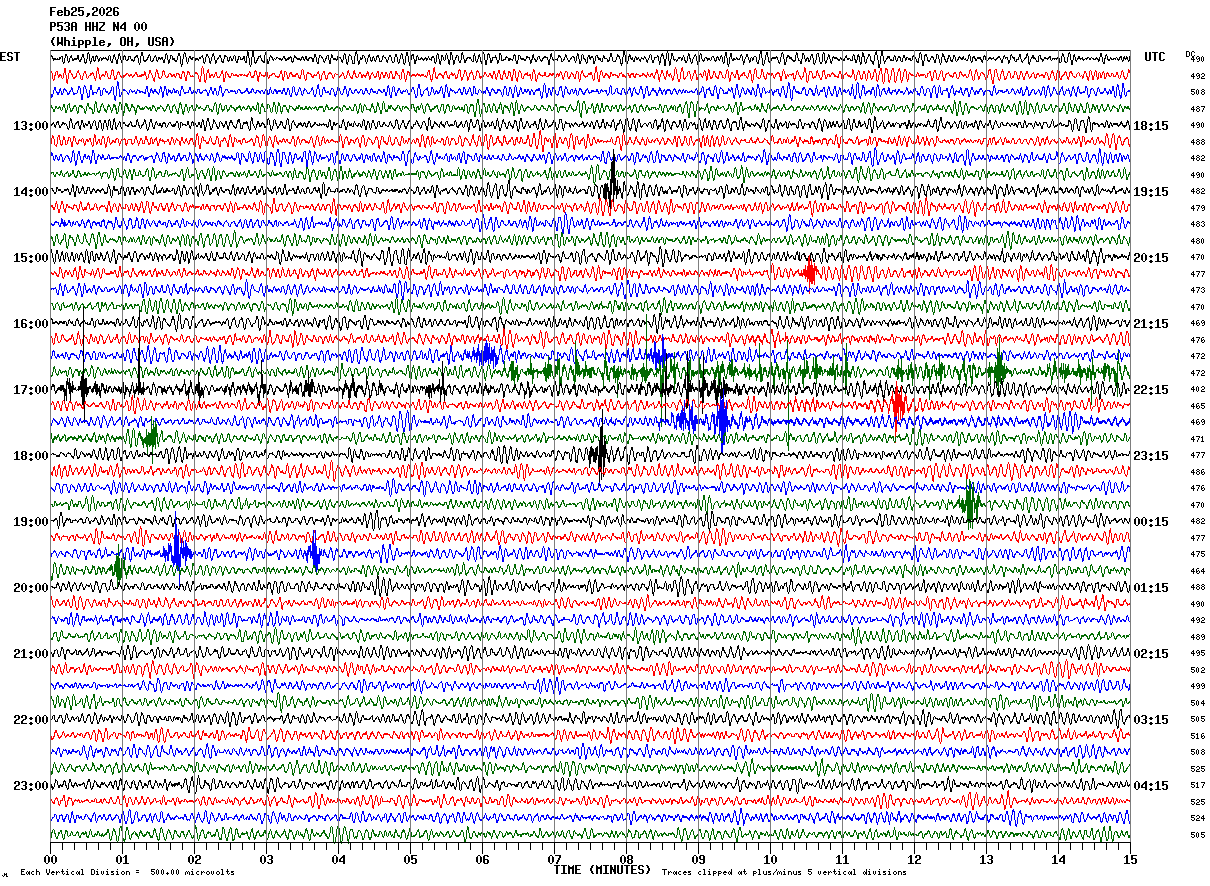Click the DC offset value 489
This screenshot has width=1210, height=886.
[x=1197, y=637]
